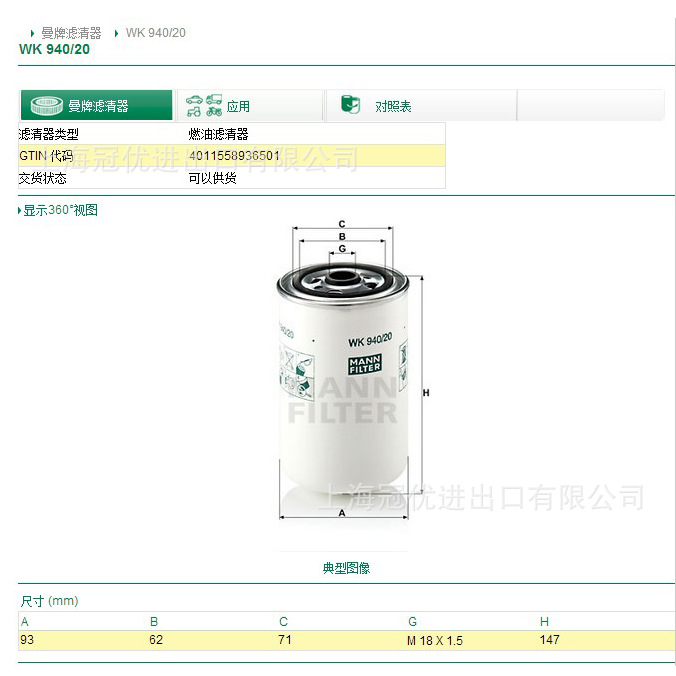Open the 对照表 tab

click(x=421, y=106)
